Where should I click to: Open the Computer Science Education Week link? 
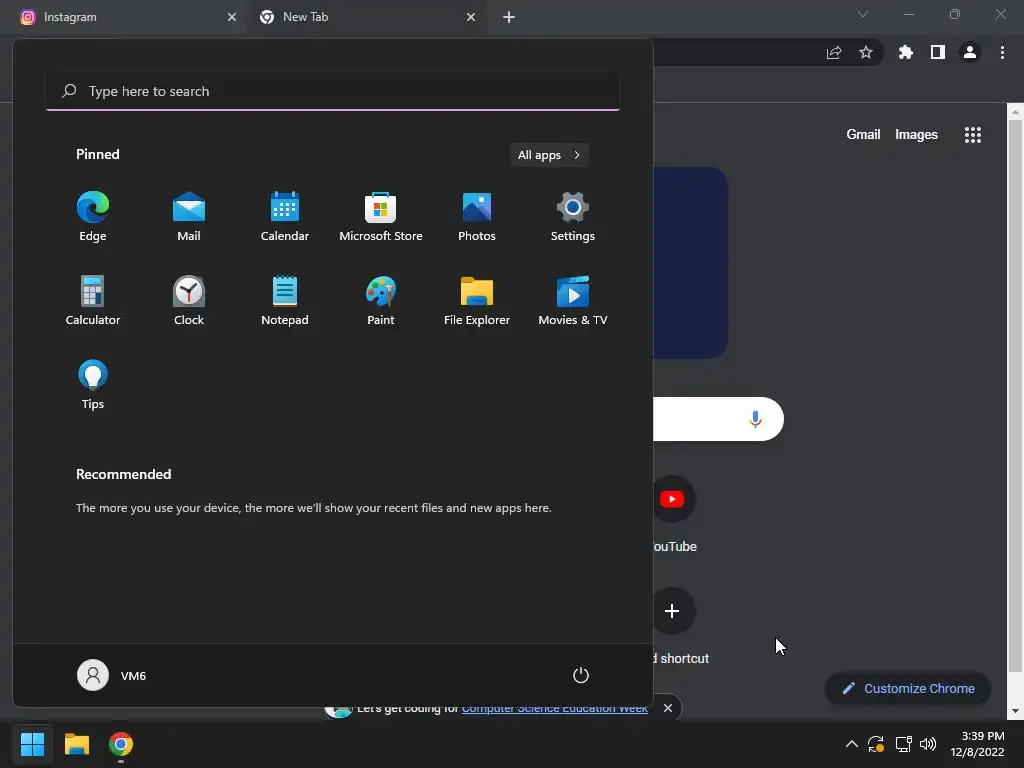554,710
